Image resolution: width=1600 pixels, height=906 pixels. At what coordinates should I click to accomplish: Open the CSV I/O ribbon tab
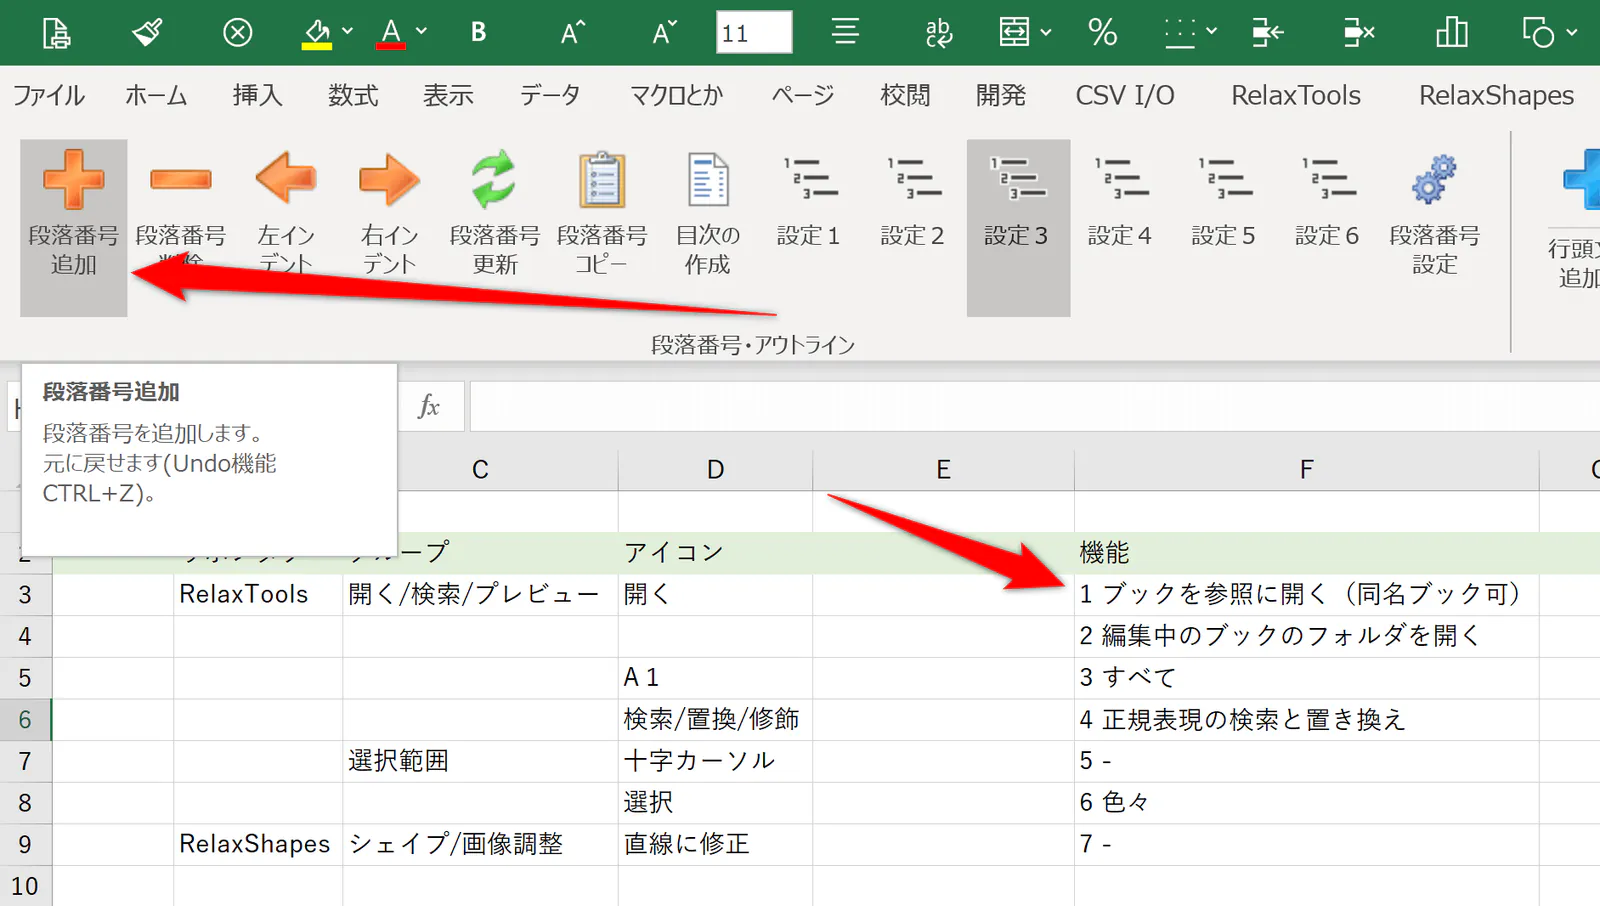click(1125, 95)
